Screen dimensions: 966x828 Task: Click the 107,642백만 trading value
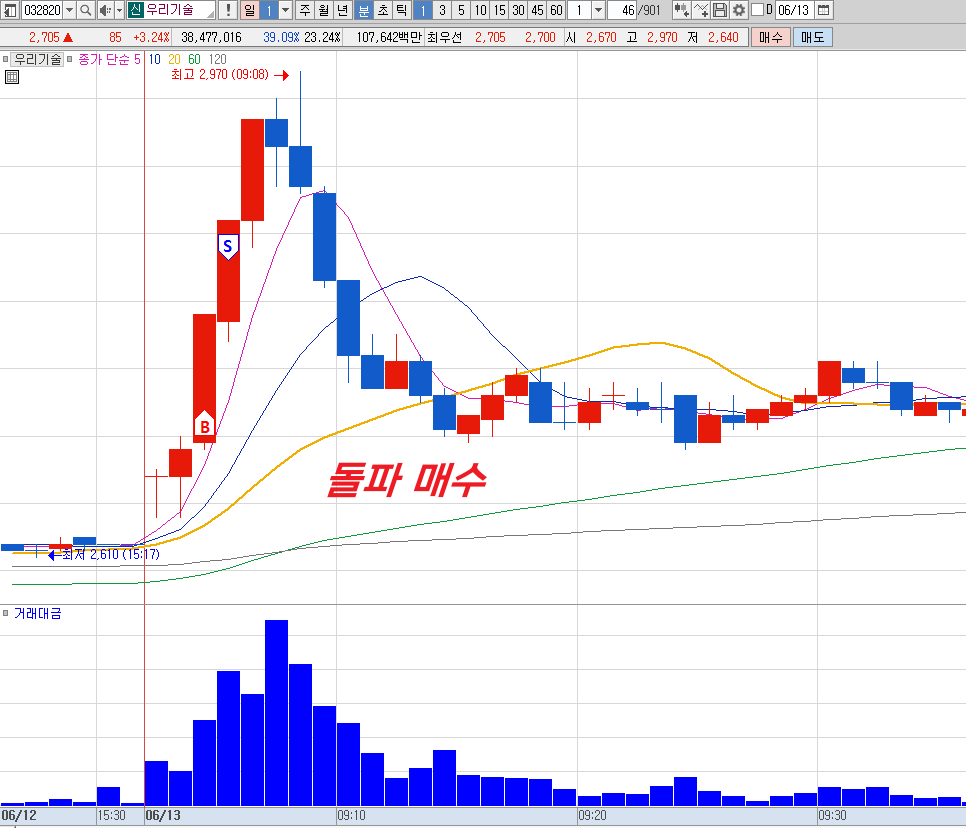click(389, 37)
